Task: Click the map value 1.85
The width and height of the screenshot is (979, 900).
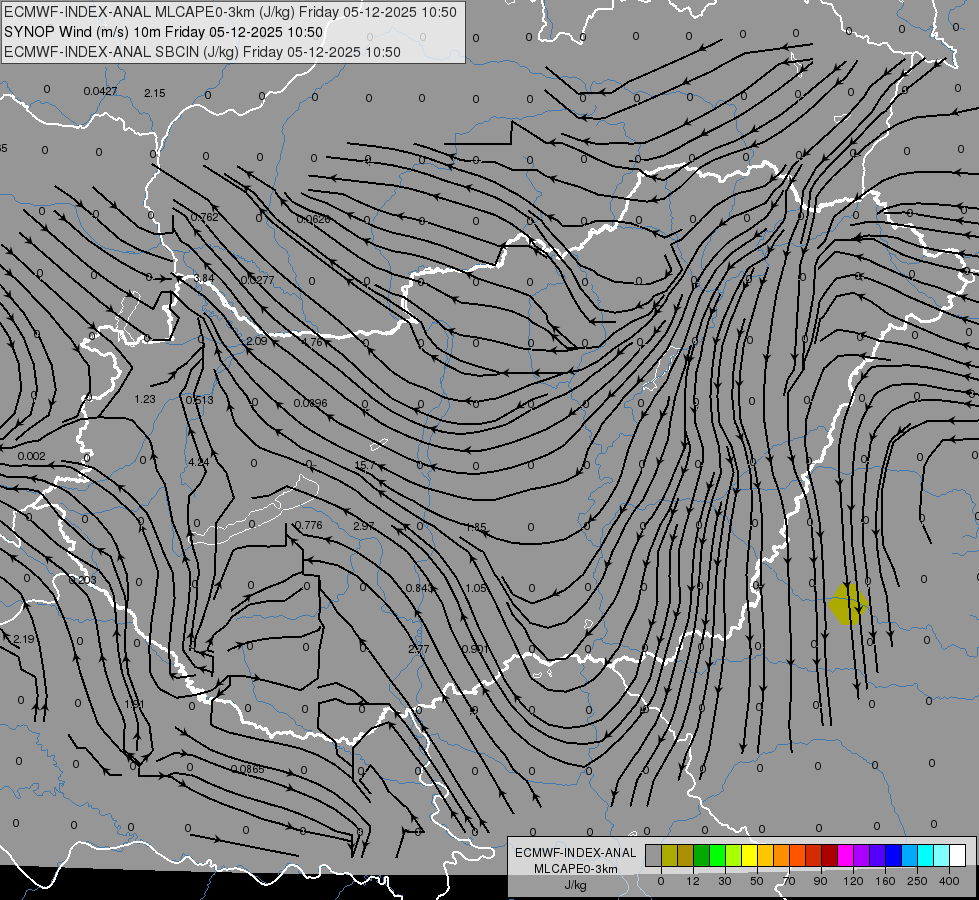Action: 476,527
